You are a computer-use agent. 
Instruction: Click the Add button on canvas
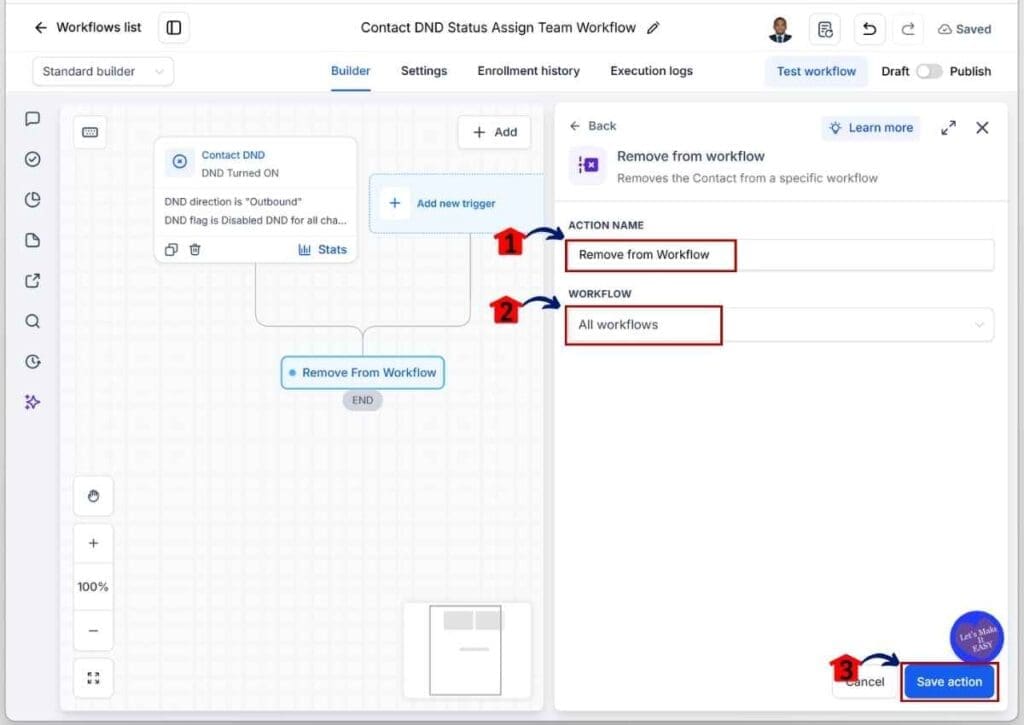494,133
